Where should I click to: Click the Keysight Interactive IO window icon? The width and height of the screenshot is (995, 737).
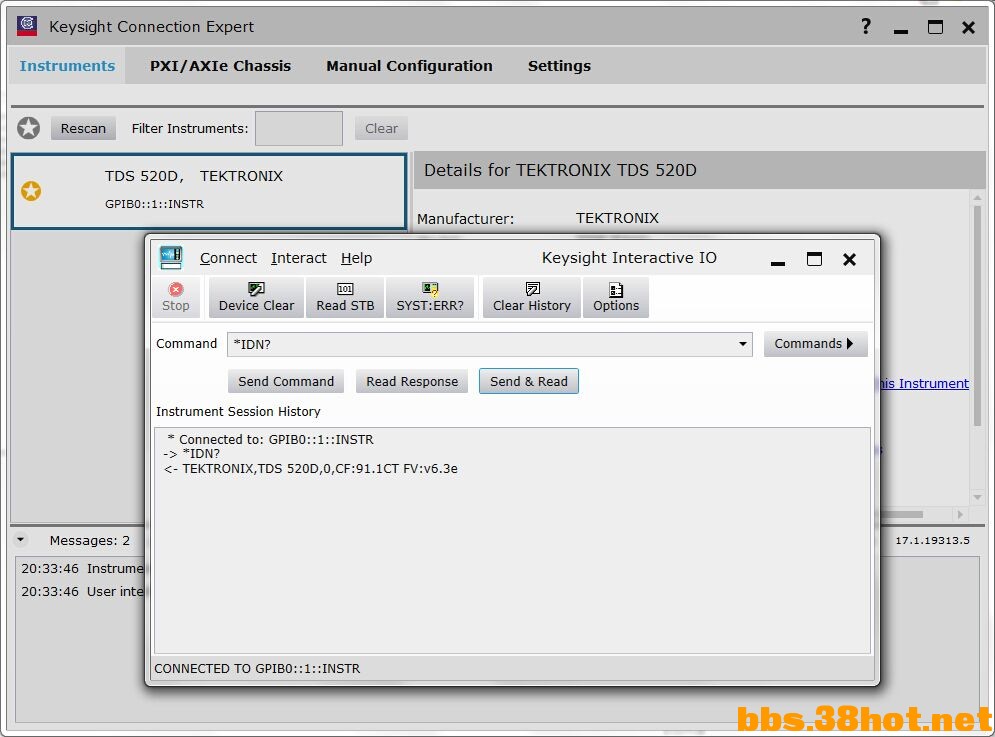pyautogui.click(x=171, y=258)
